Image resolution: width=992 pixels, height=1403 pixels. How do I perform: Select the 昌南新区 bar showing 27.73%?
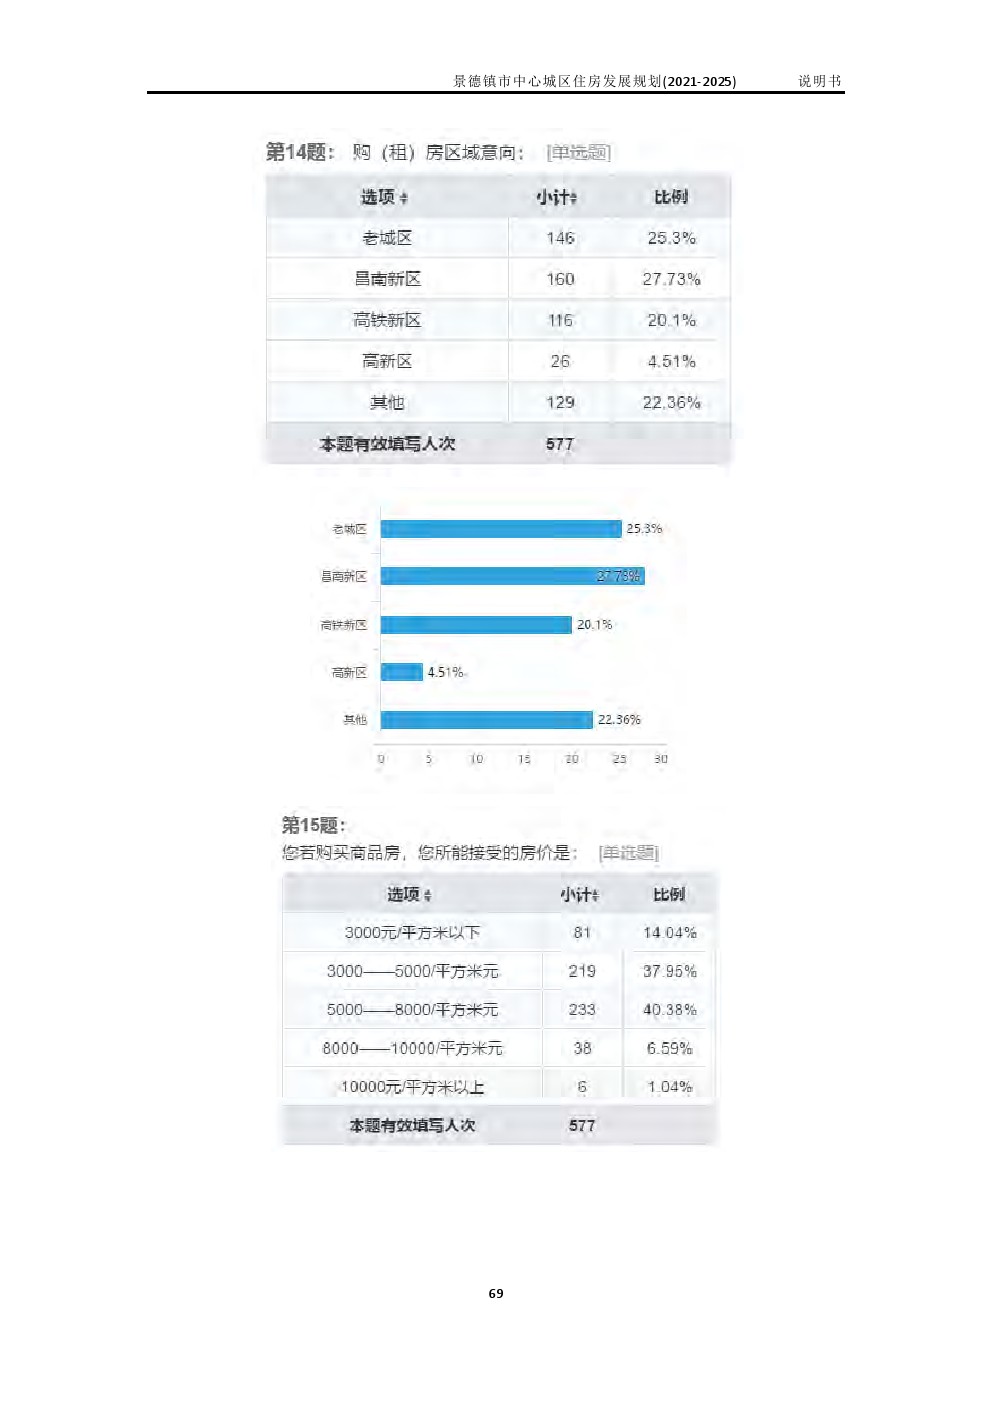(511, 576)
